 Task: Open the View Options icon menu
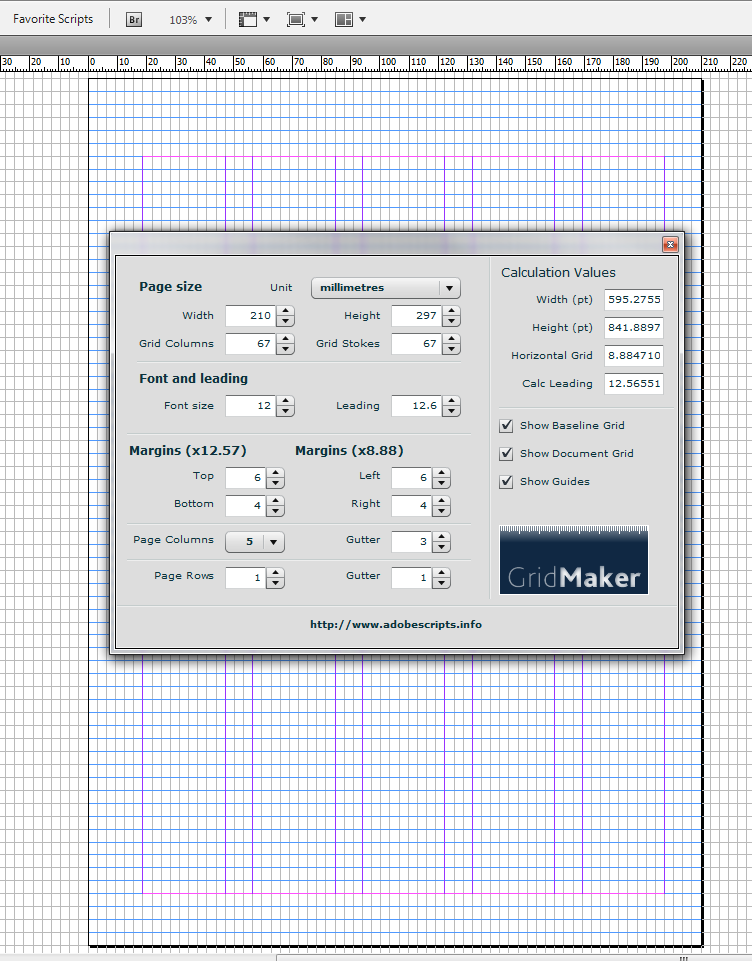coord(254,20)
